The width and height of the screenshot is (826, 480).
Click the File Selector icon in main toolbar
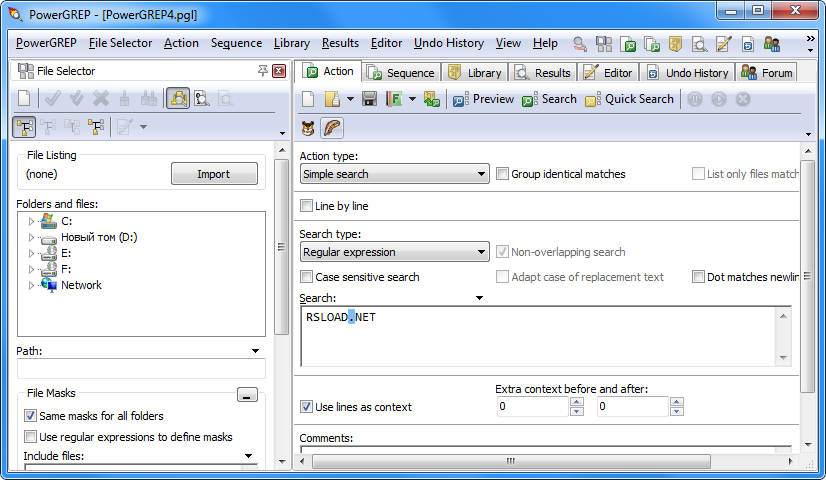click(x=604, y=44)
